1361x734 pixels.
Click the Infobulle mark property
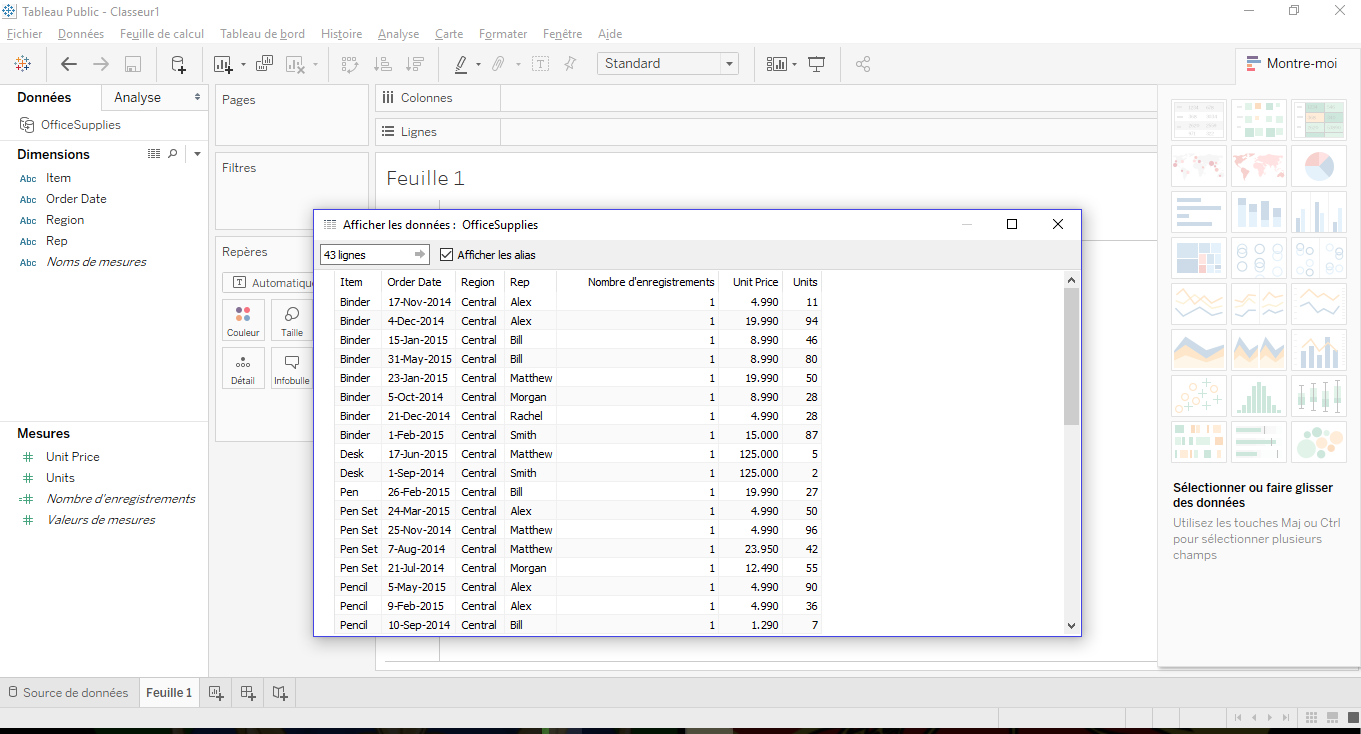point(291,367)
